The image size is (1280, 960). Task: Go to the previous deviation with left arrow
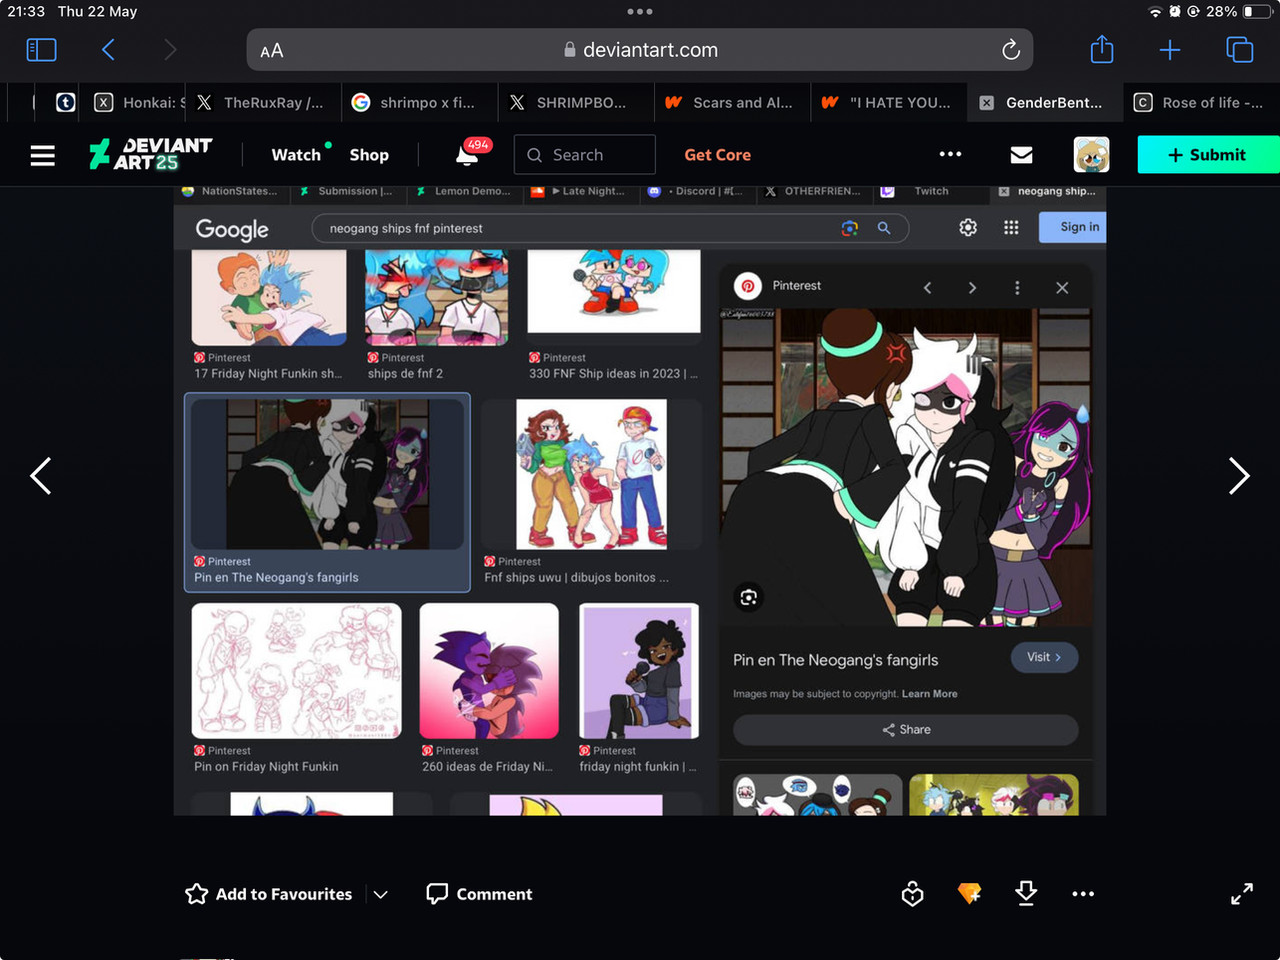[x=41, y=476]
